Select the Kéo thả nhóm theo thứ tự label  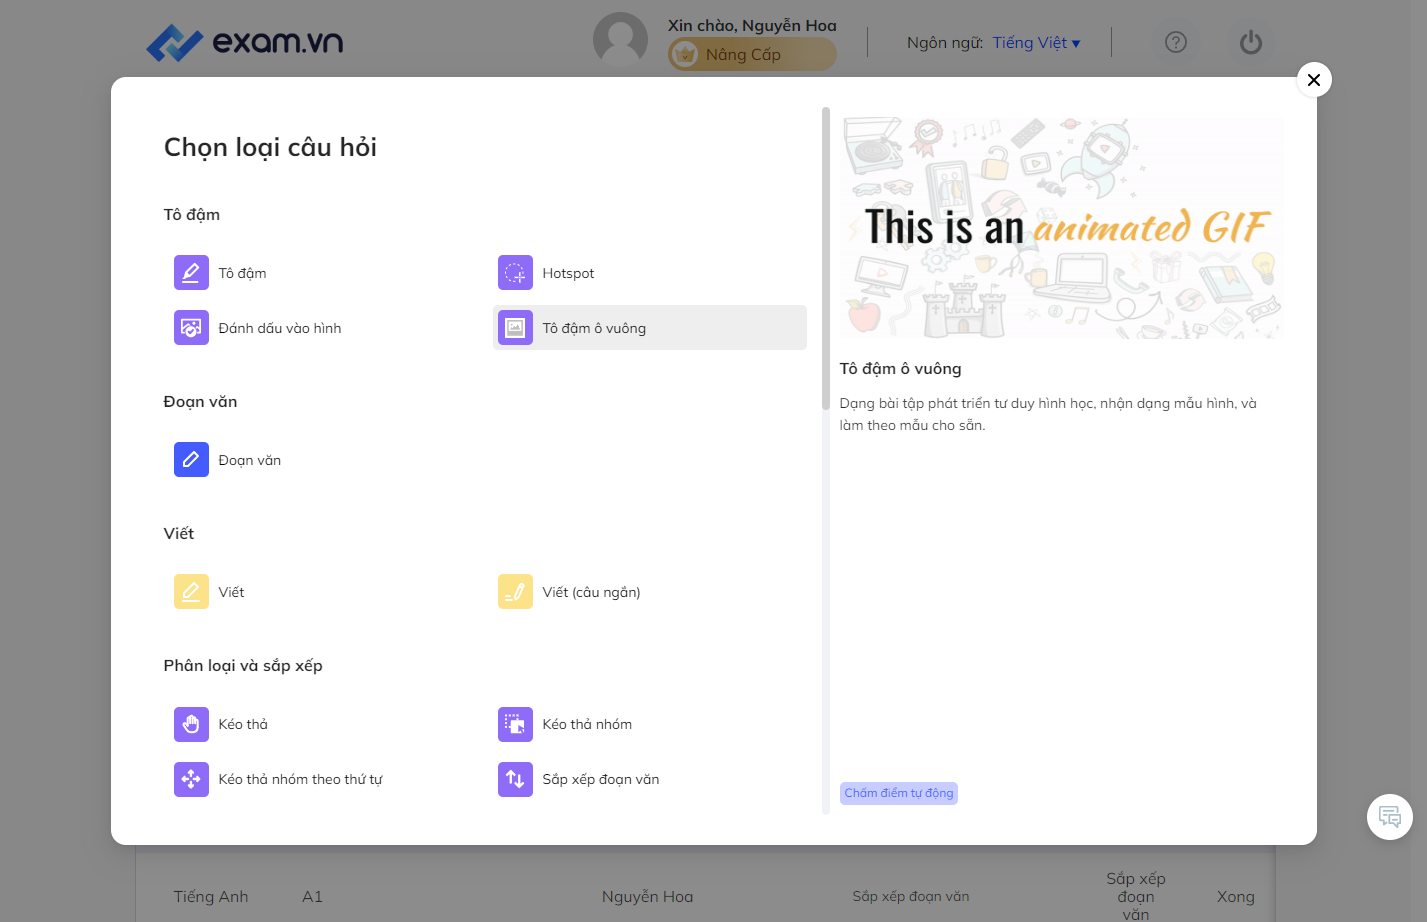(x=301, y=779)
